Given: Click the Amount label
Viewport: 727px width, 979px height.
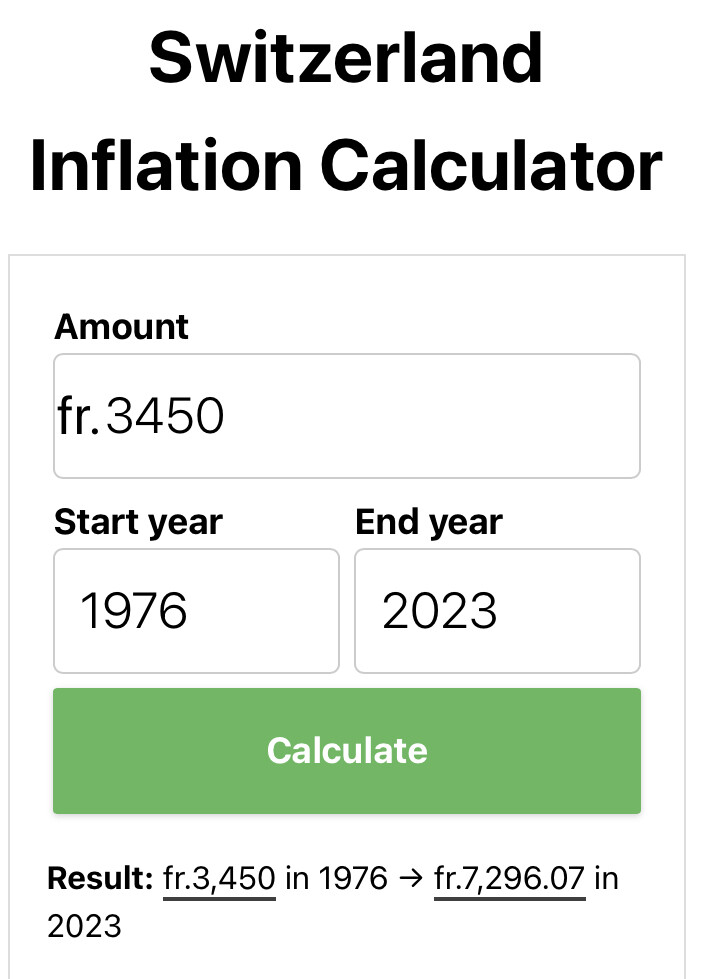Looking at the screenshot, I should coord(121,326).
